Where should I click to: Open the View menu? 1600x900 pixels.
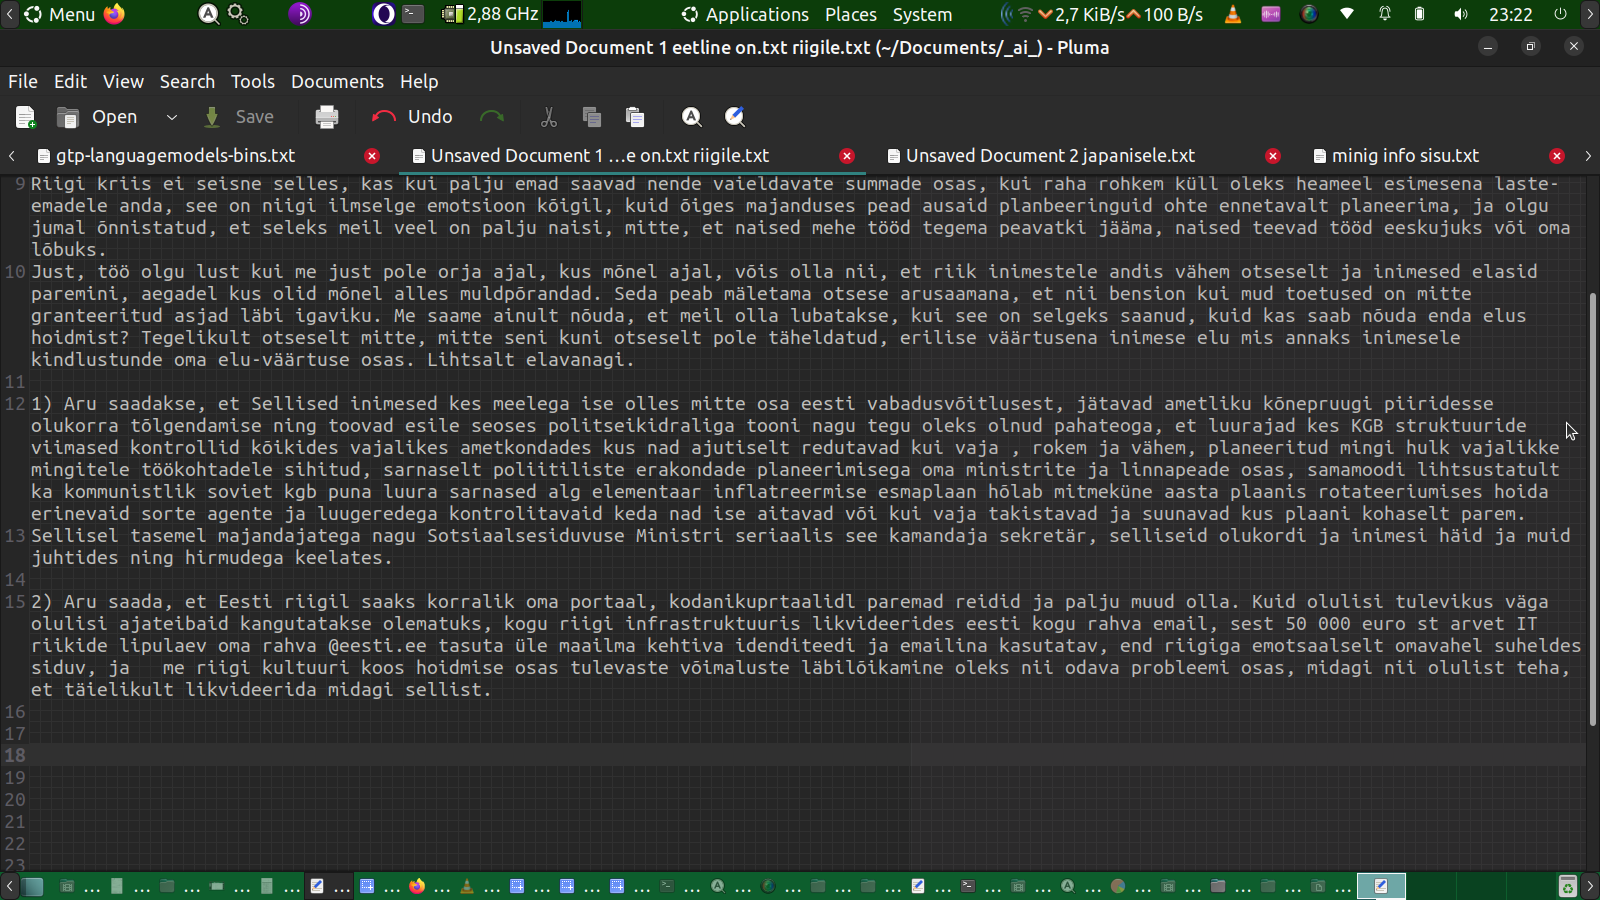[x=123, y=82]
